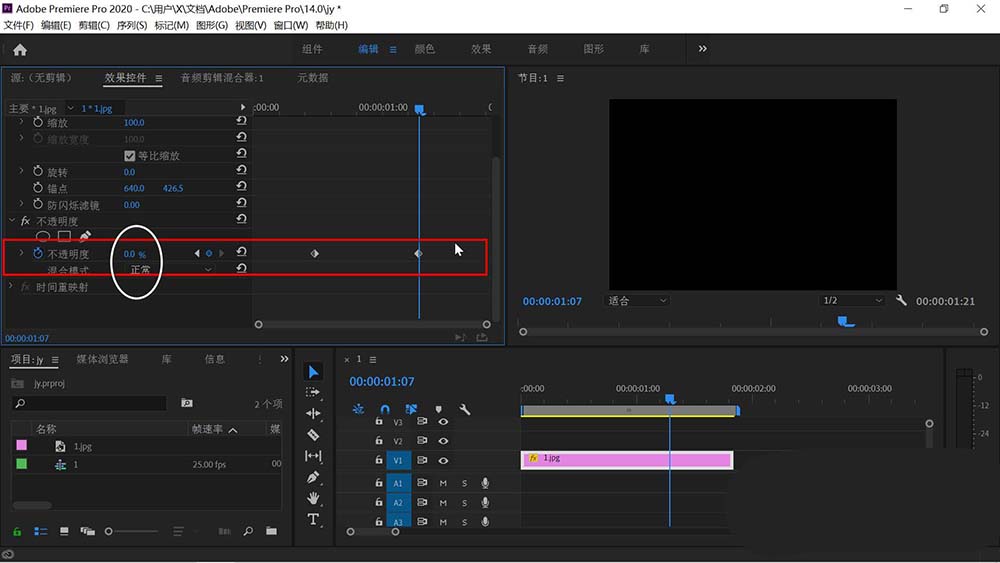The height and width of the screenshot is (563, 1000).
Task: Reset the rotation (旋转) parameter
Action: 241,172
